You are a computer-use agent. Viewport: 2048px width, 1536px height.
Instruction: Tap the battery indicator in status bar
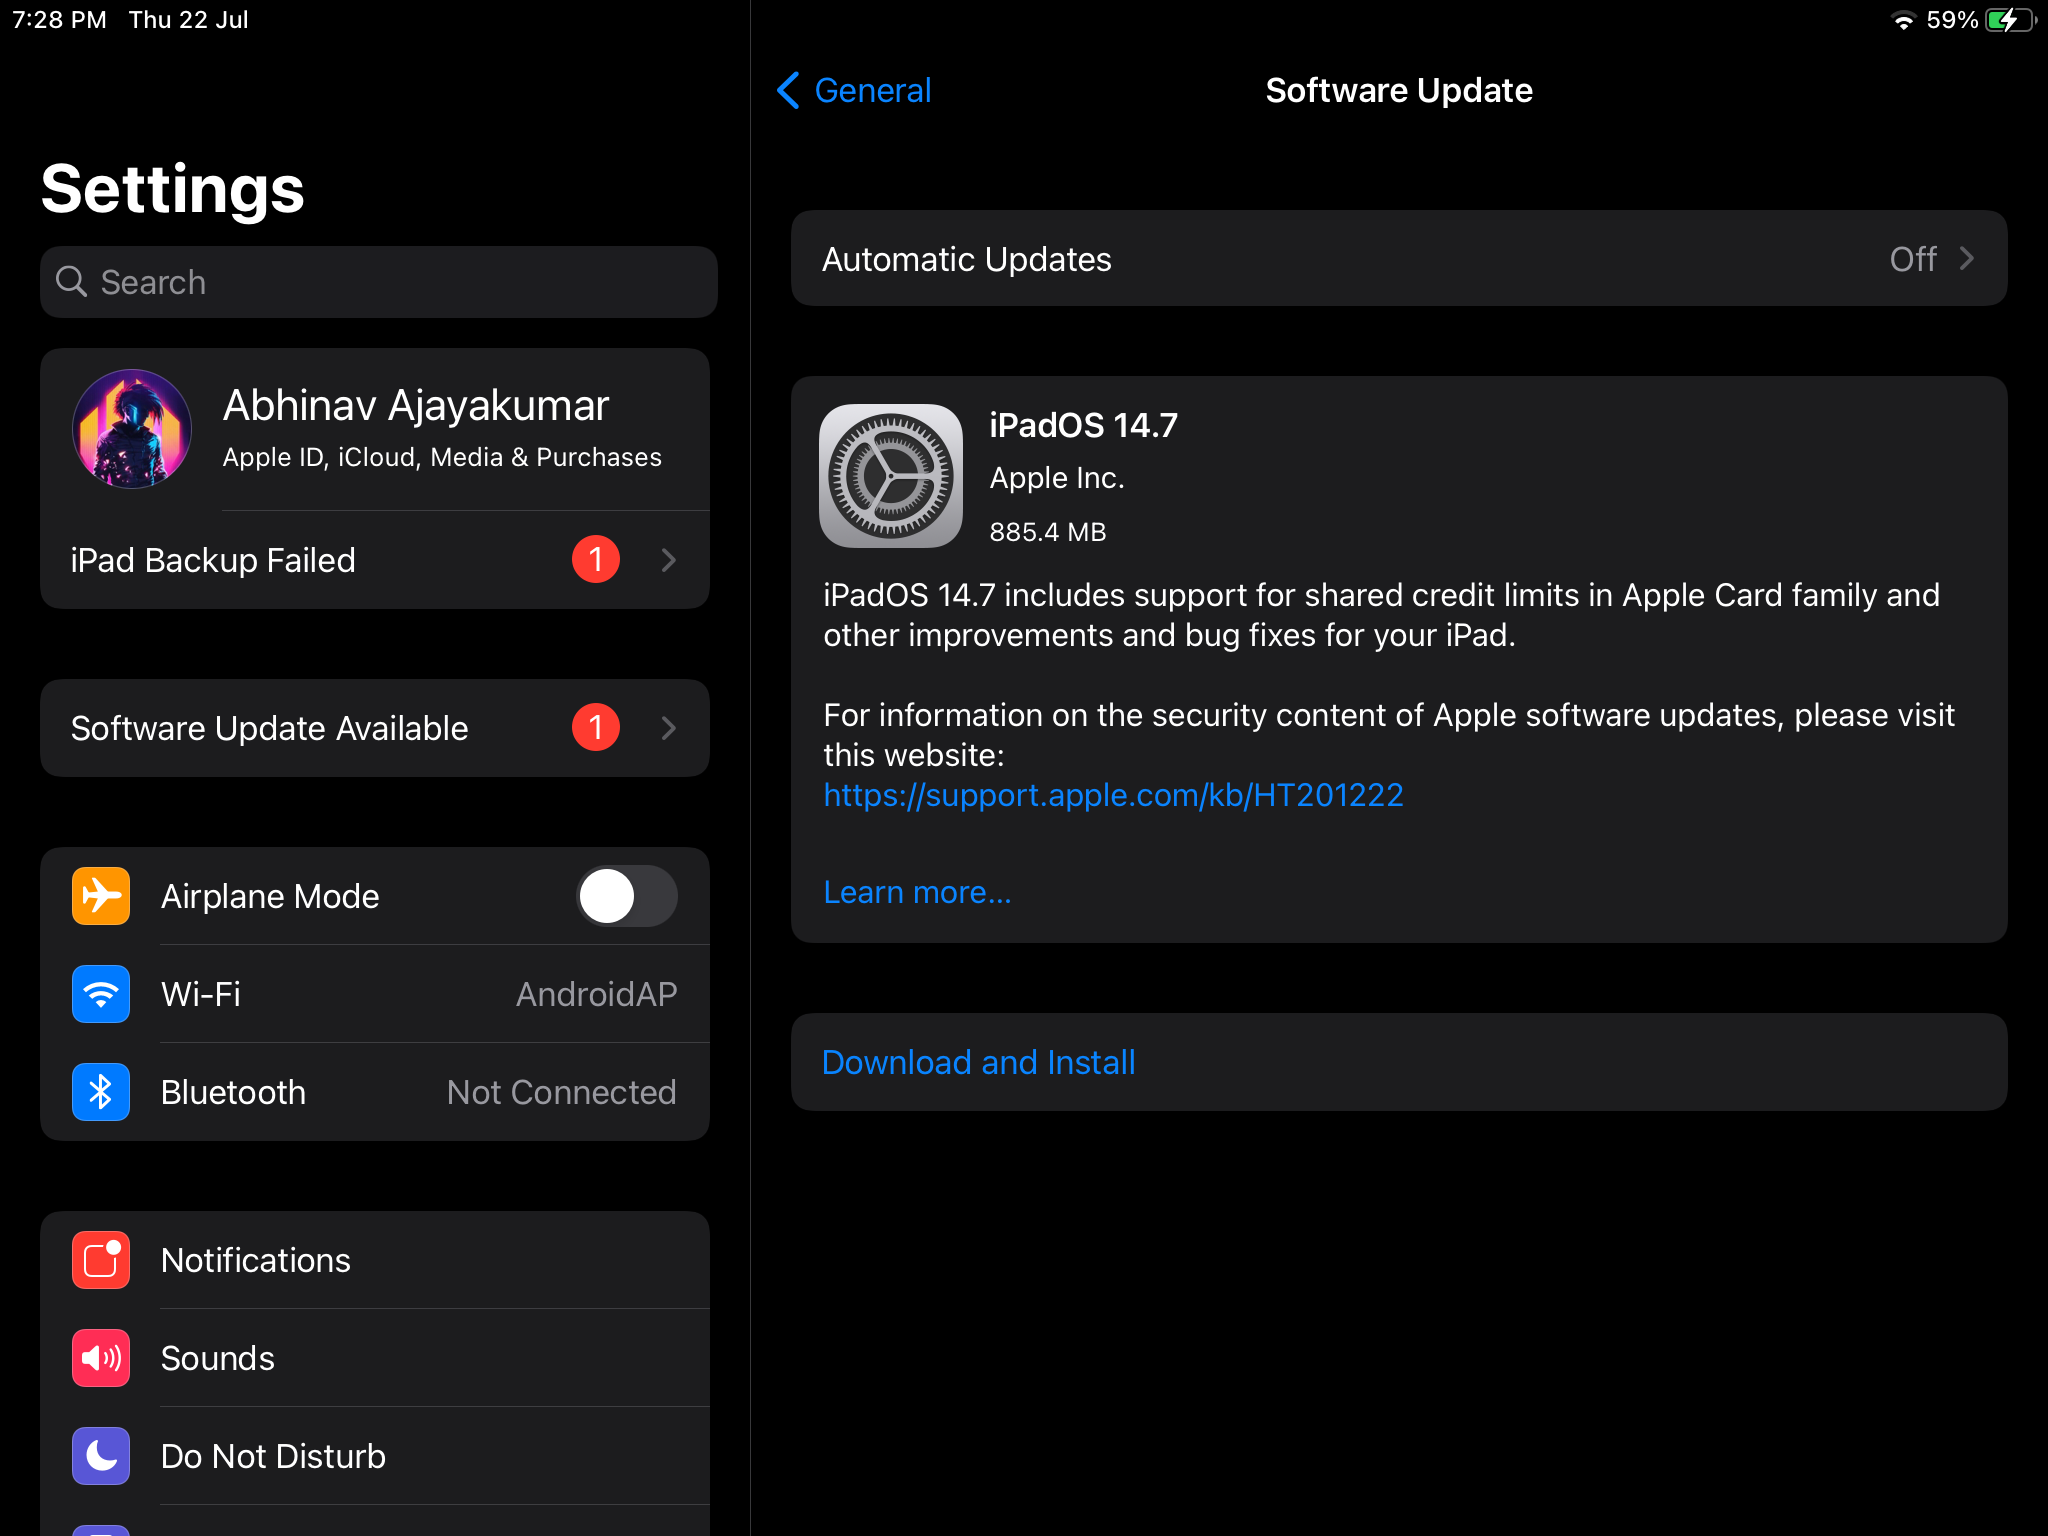(x=2008, y=20)
